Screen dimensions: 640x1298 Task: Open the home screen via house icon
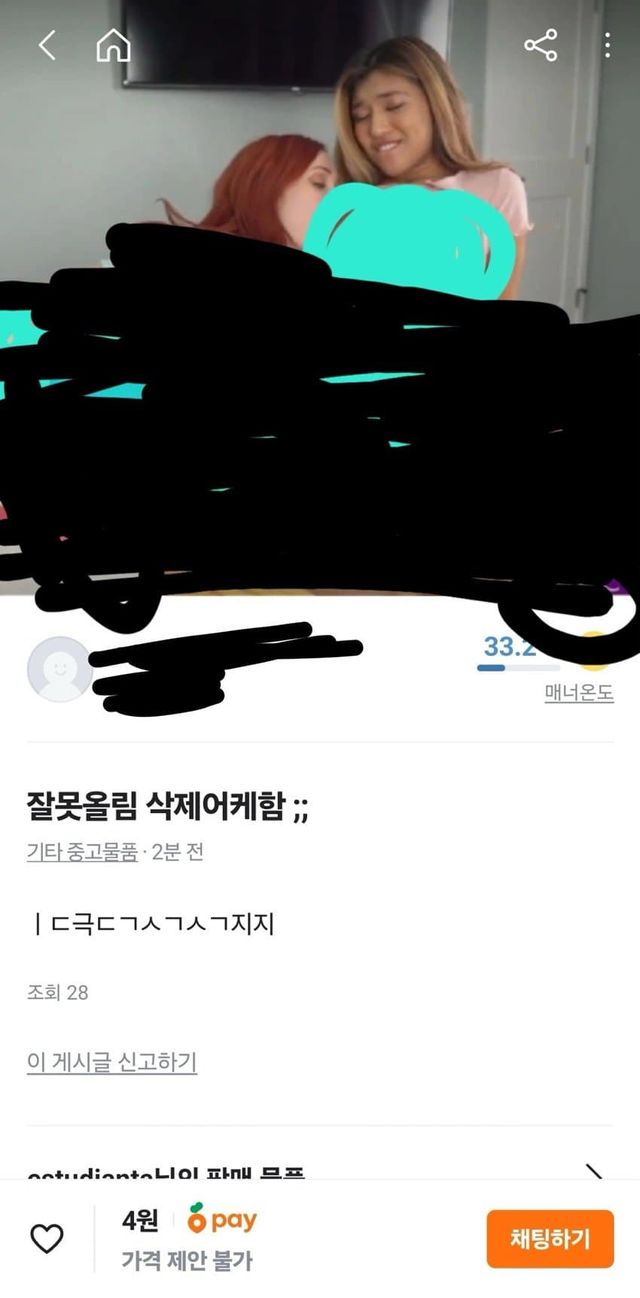click(x=113, y=45)
